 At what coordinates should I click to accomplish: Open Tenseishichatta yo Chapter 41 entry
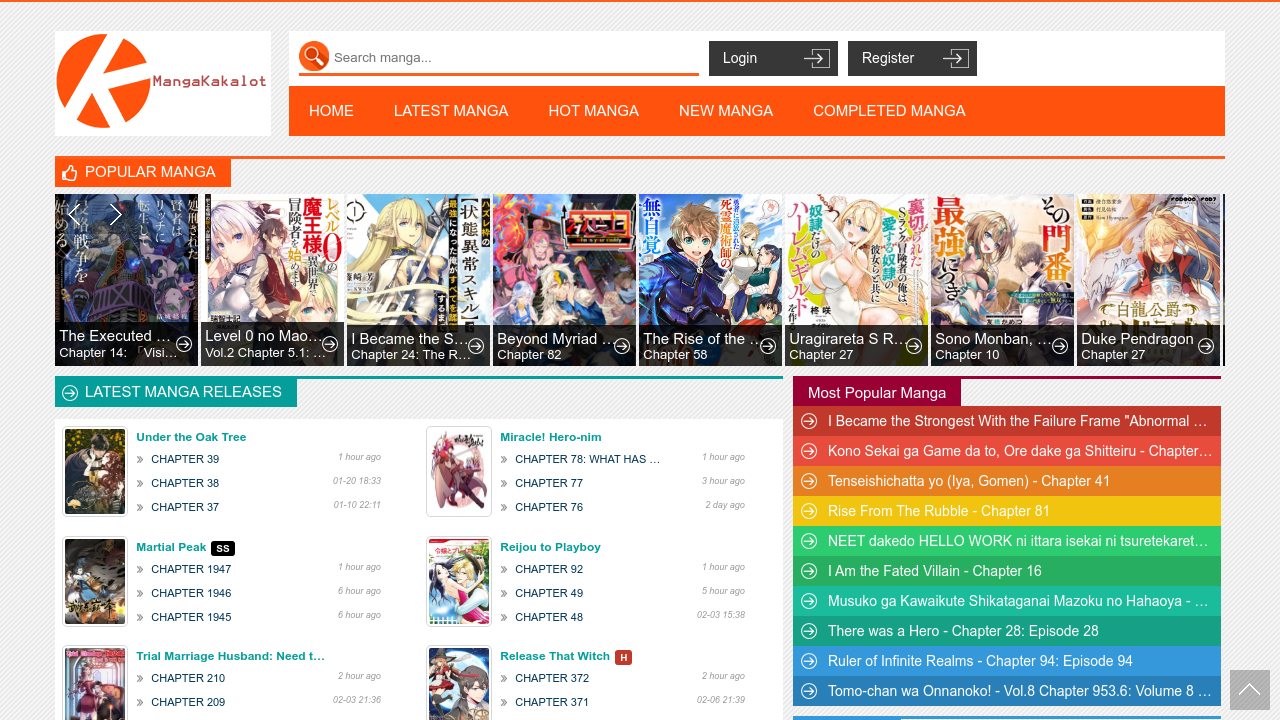pos(969,481)
